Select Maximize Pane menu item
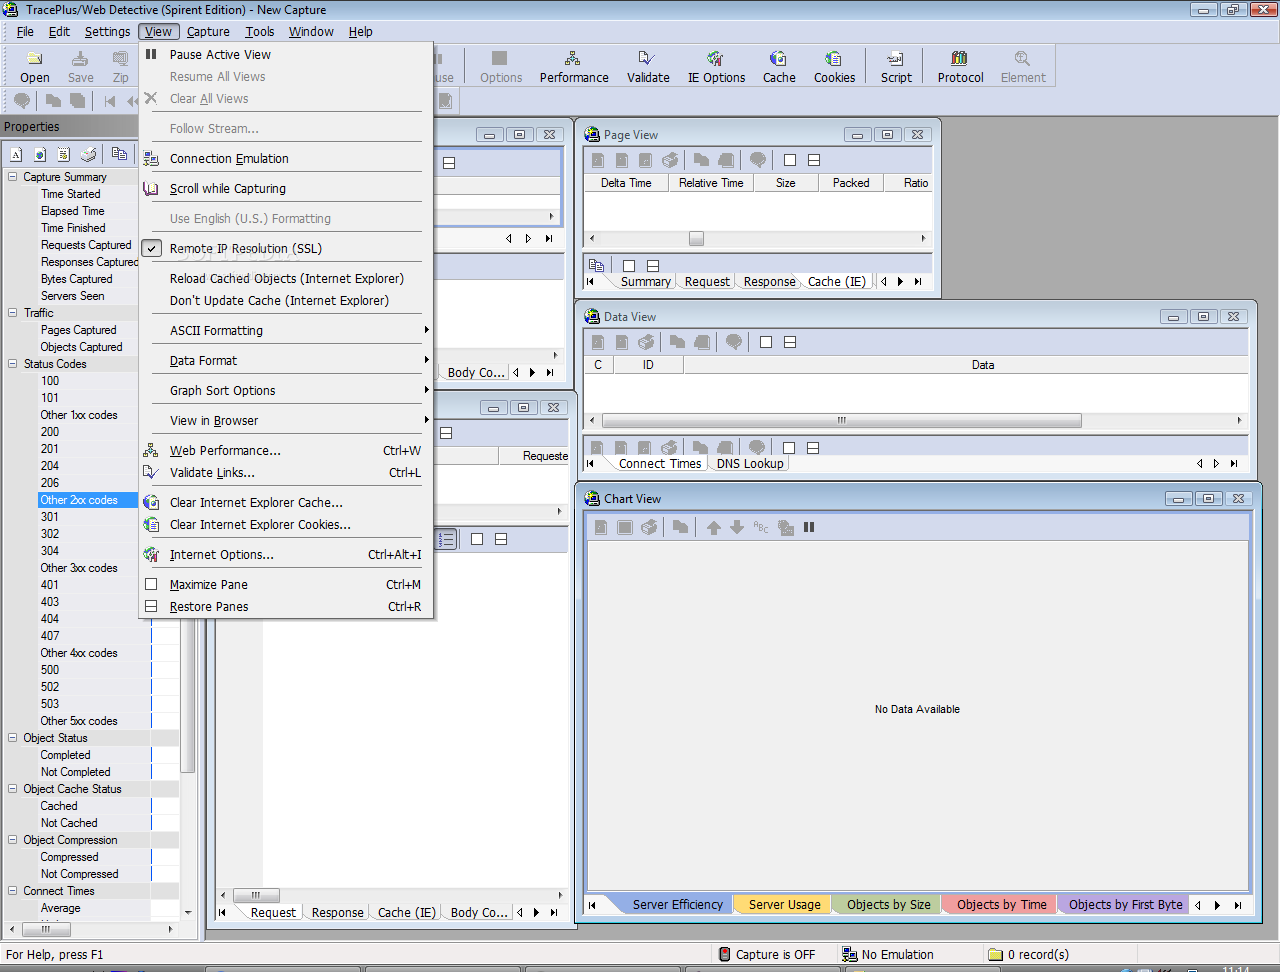The image size is (1280, 972). [286, 584]
